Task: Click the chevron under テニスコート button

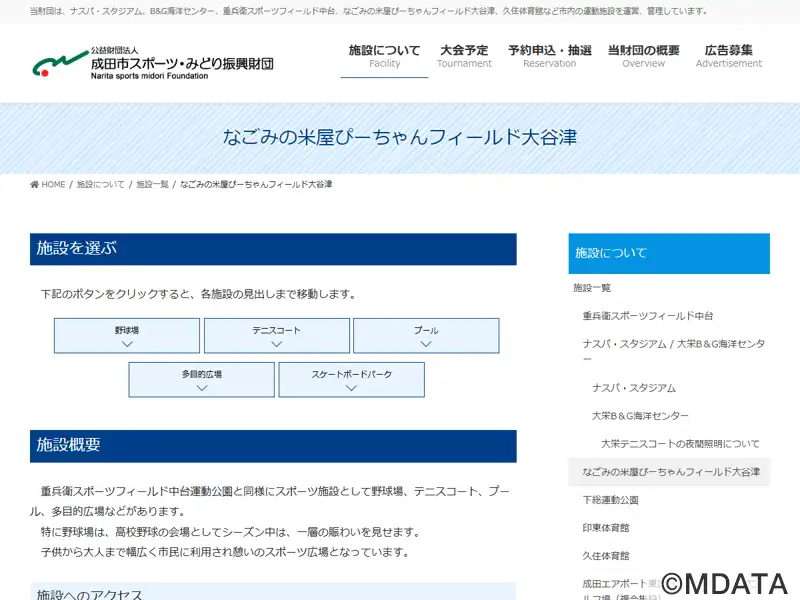Action: pos(277,344)
